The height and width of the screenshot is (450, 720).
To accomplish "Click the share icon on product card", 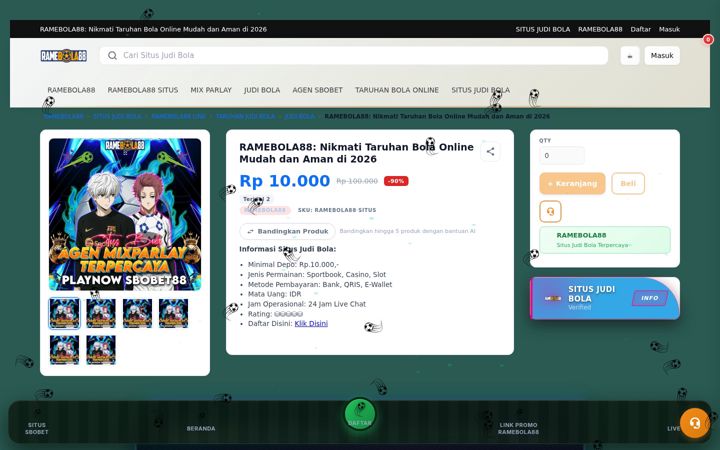I will (490, 152).
